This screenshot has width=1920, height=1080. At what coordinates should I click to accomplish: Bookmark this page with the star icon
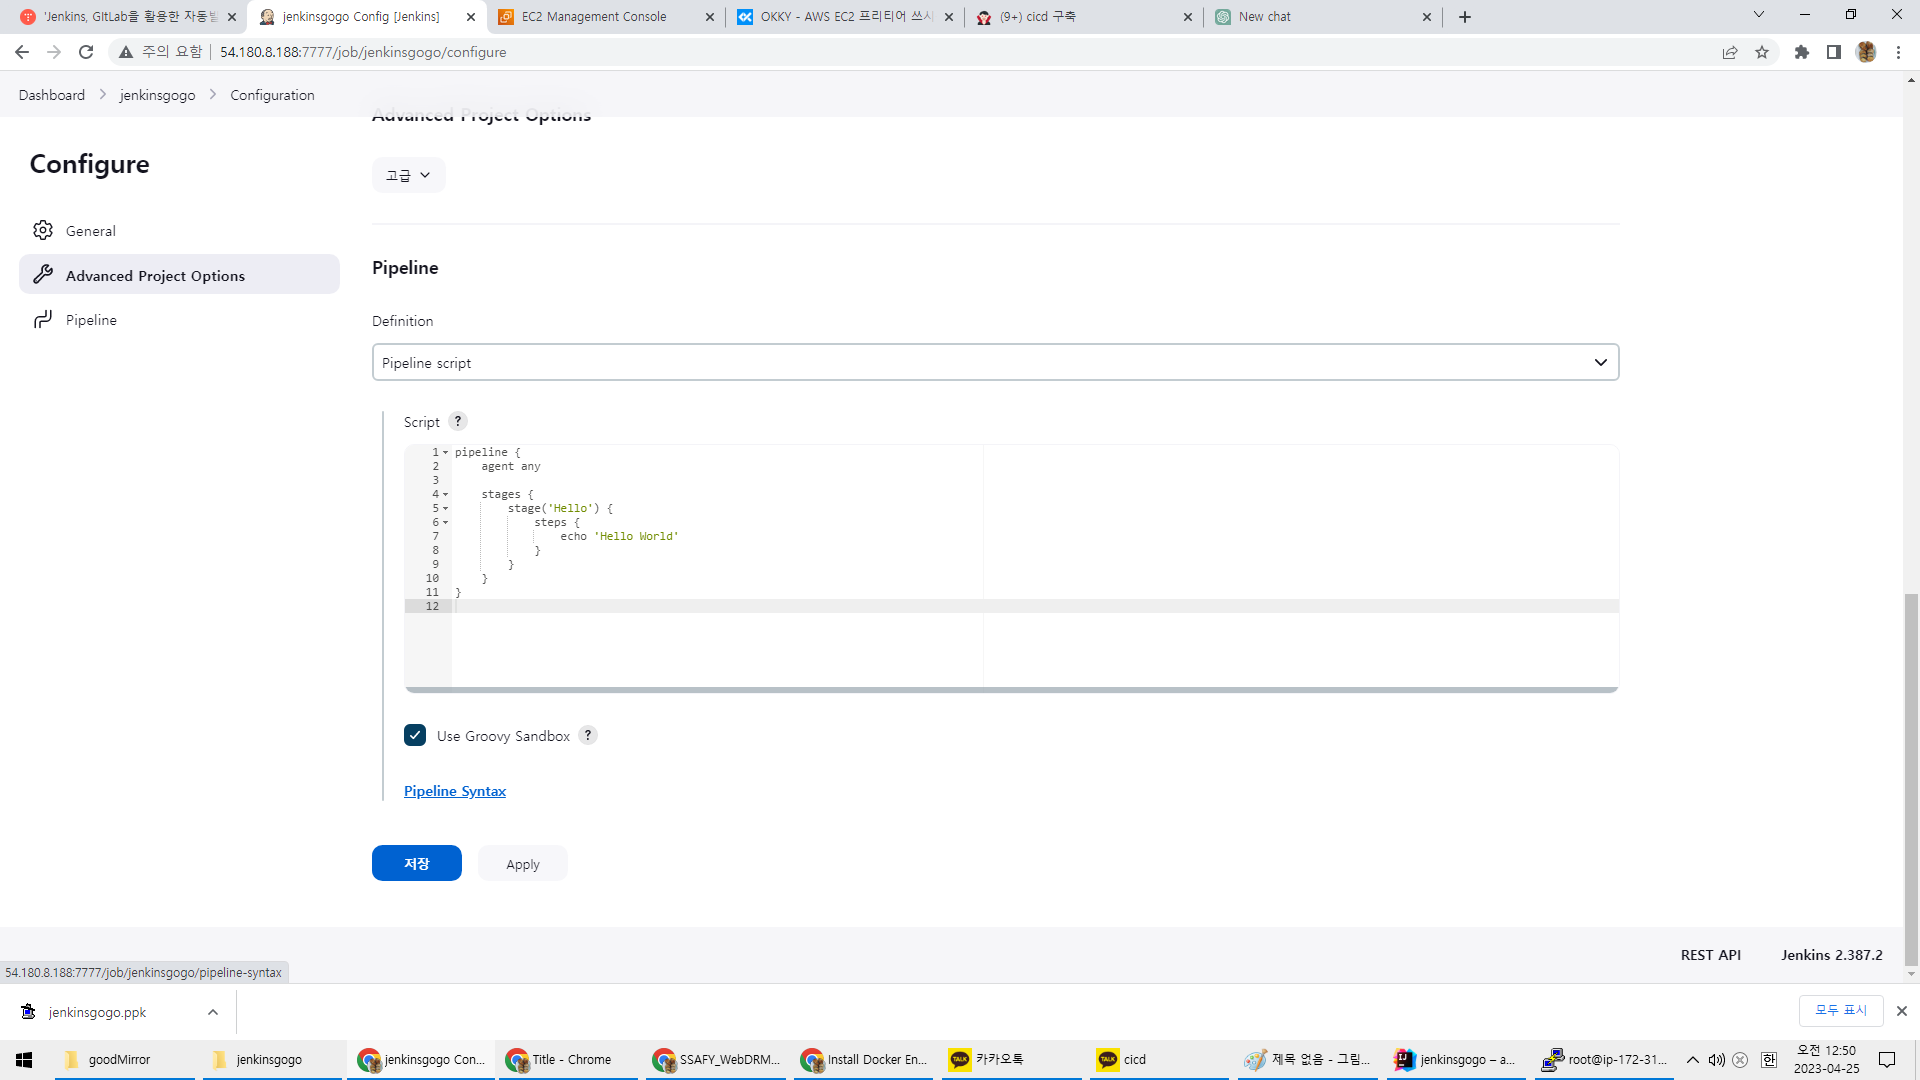click(x=1762, y=52)
